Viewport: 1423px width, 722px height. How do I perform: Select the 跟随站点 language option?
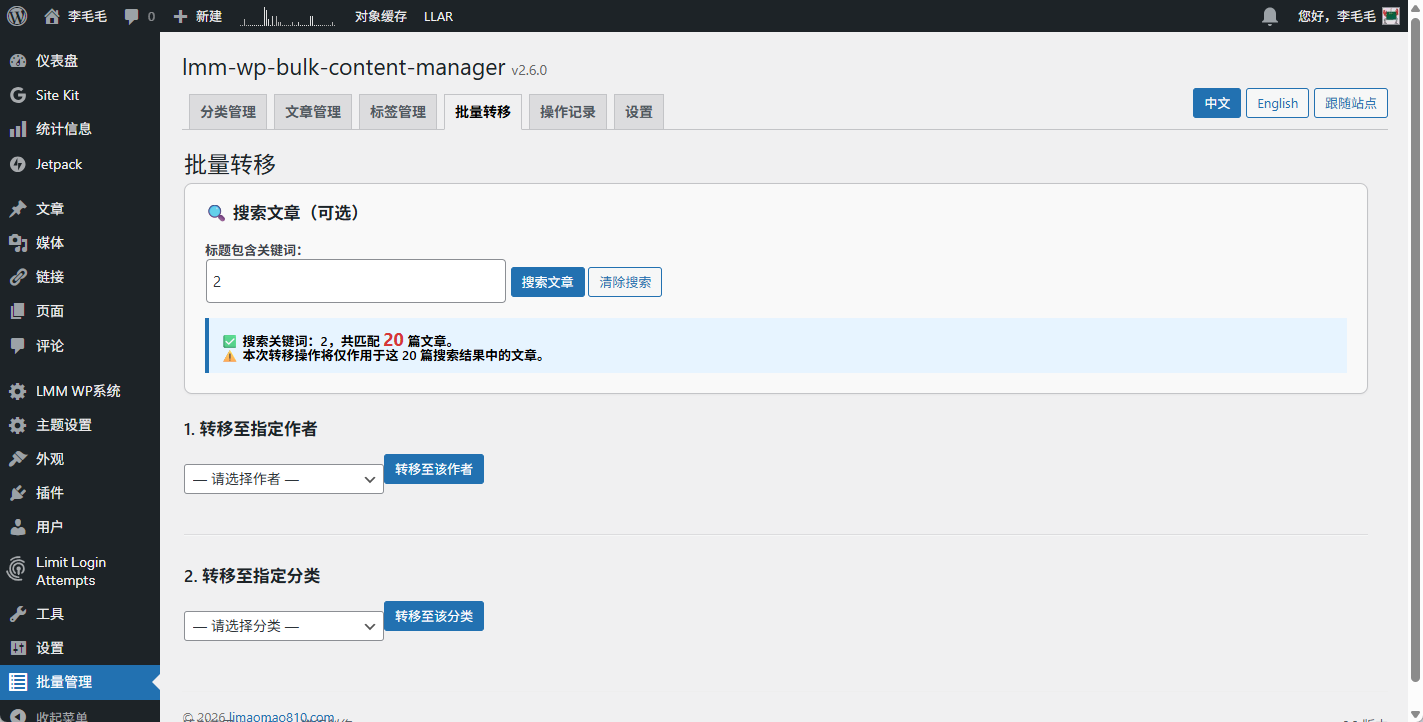pyautogui.click(x=1350, y=103)
